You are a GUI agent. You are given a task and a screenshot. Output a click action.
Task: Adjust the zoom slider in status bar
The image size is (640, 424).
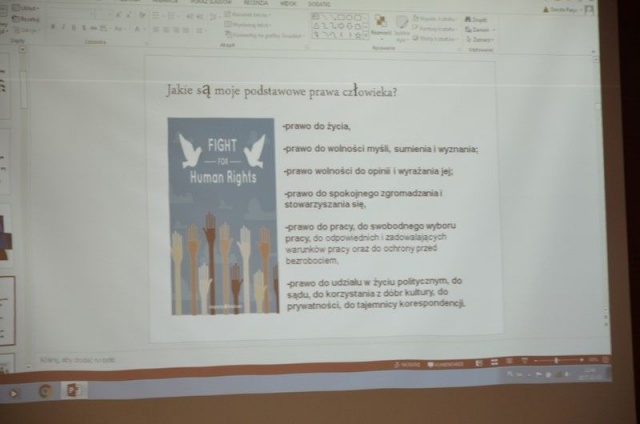(557, 360)
